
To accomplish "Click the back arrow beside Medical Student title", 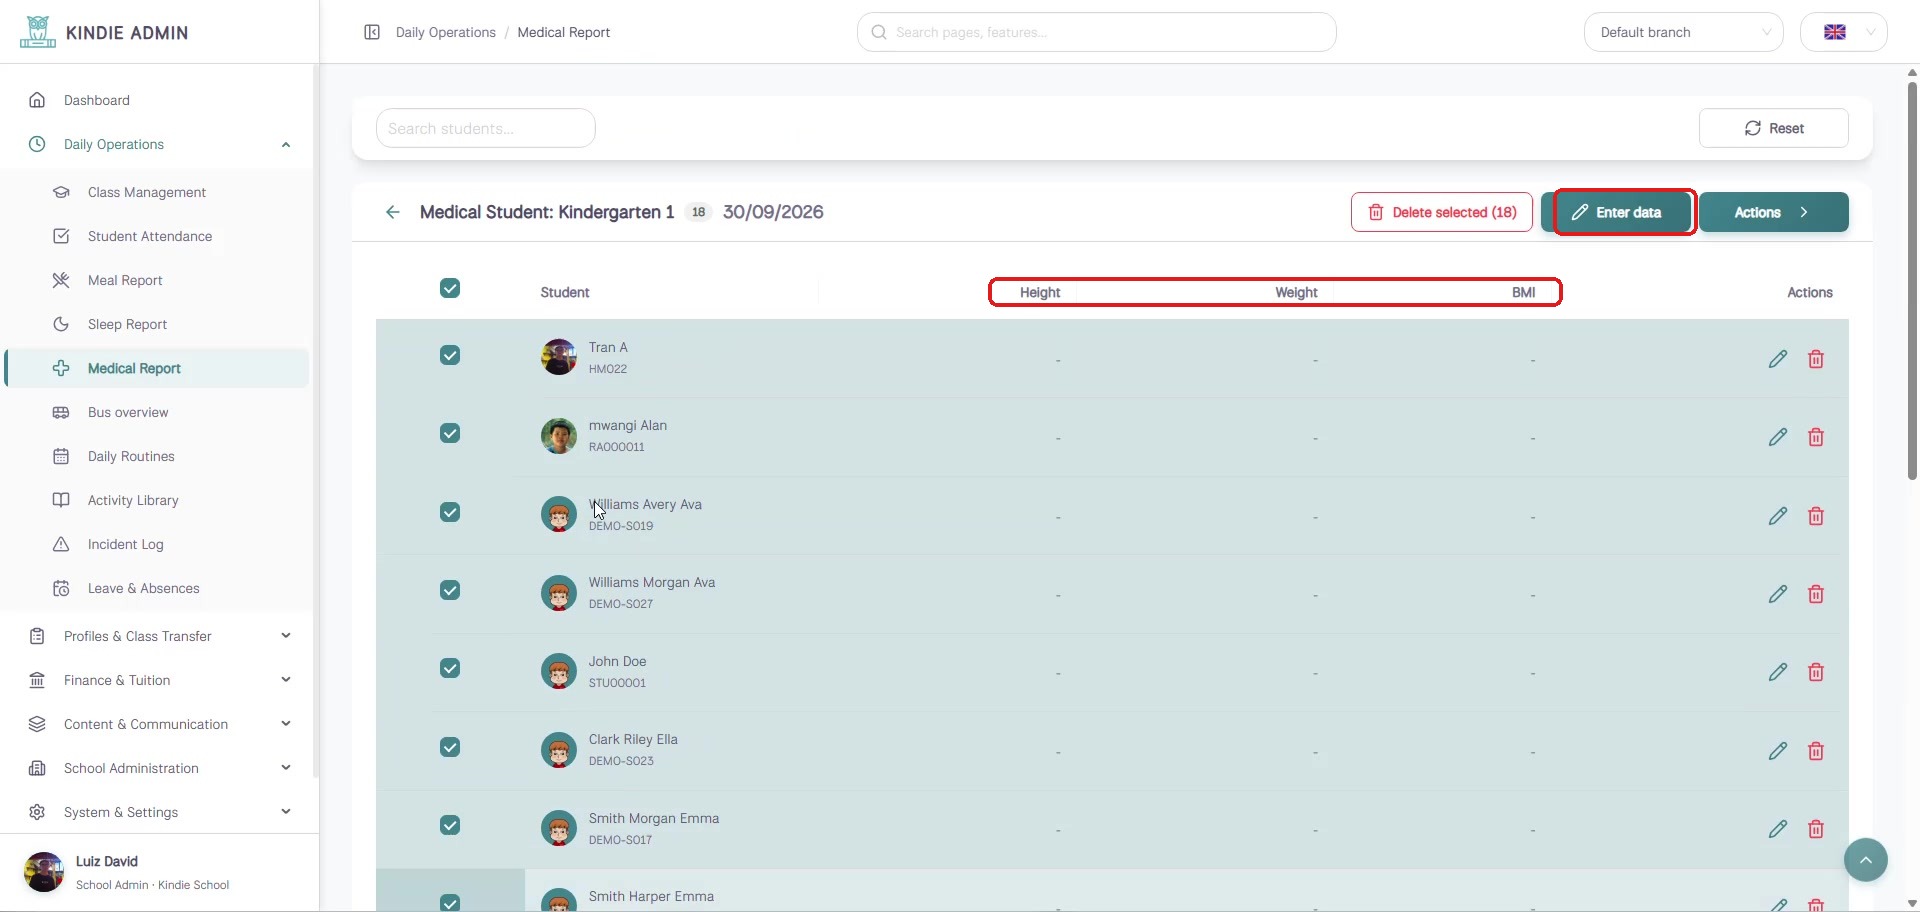I will coord(393,212).
